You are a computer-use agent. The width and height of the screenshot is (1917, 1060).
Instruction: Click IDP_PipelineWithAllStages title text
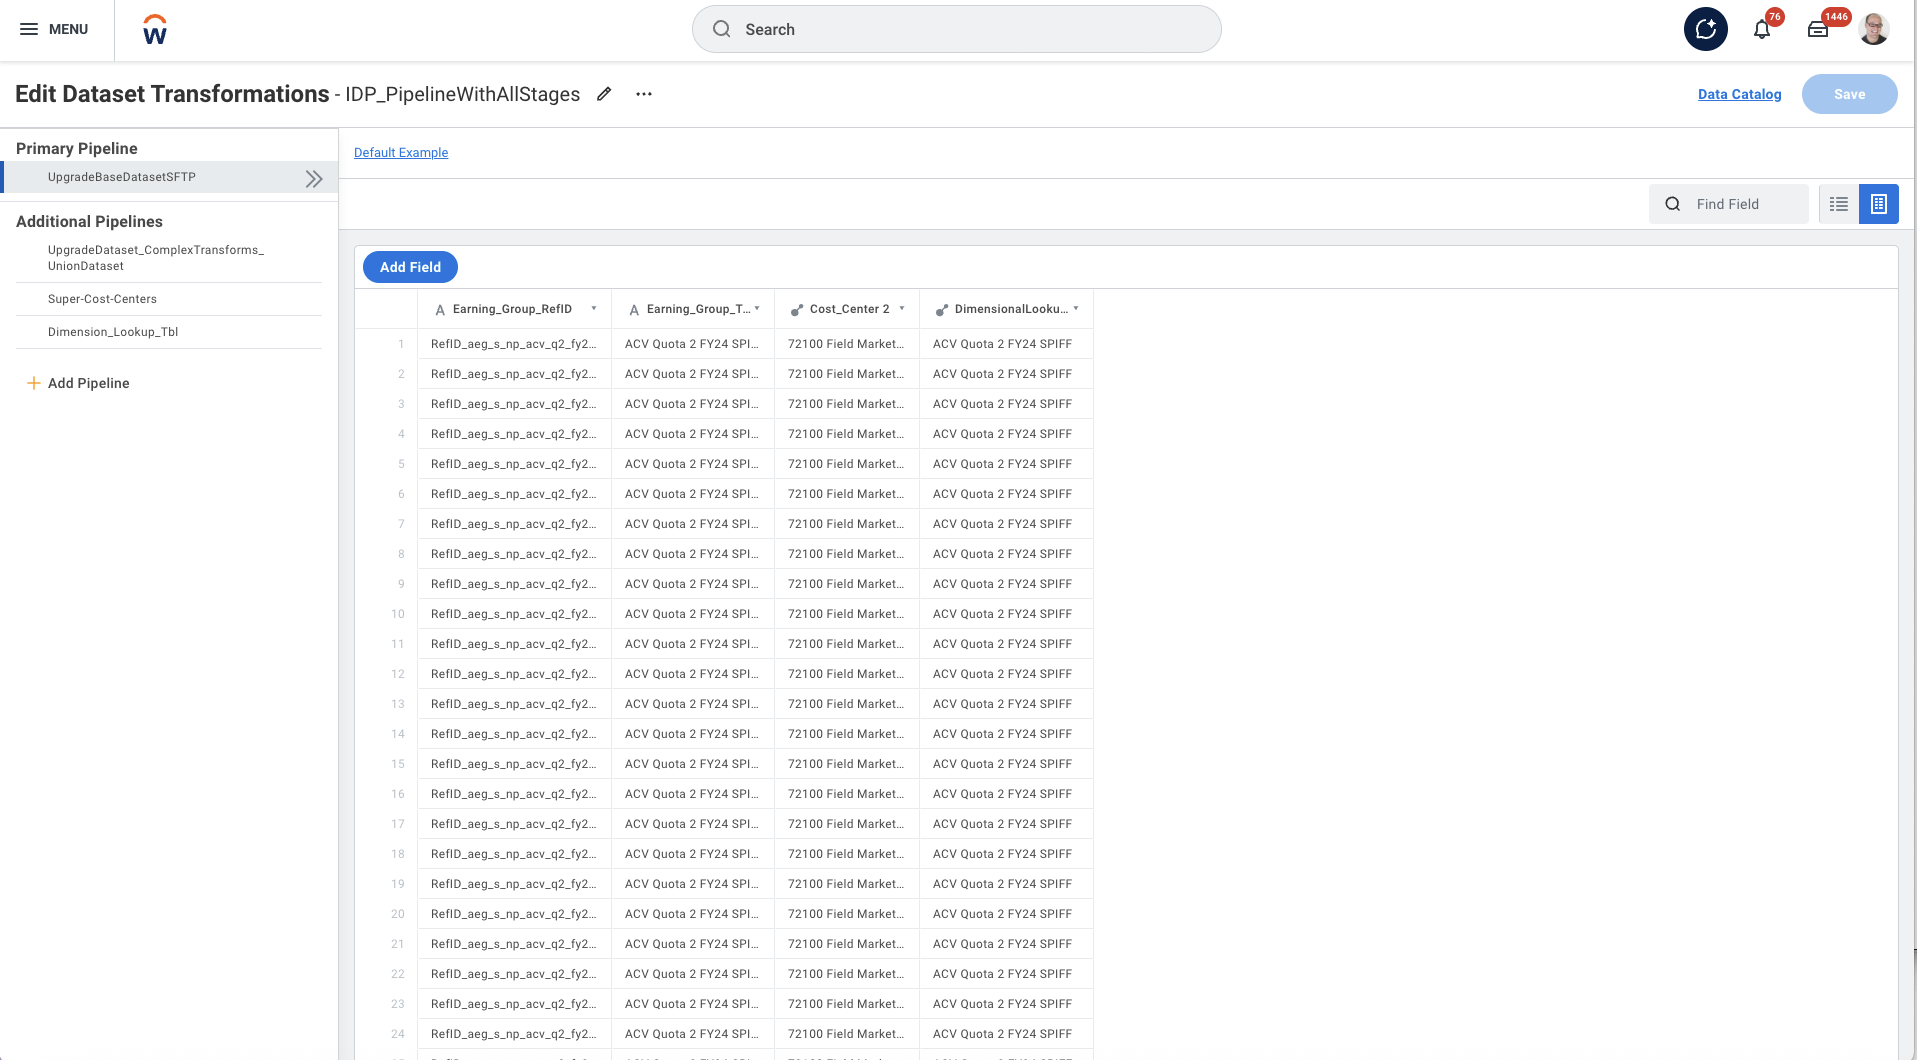click(463, 94)
